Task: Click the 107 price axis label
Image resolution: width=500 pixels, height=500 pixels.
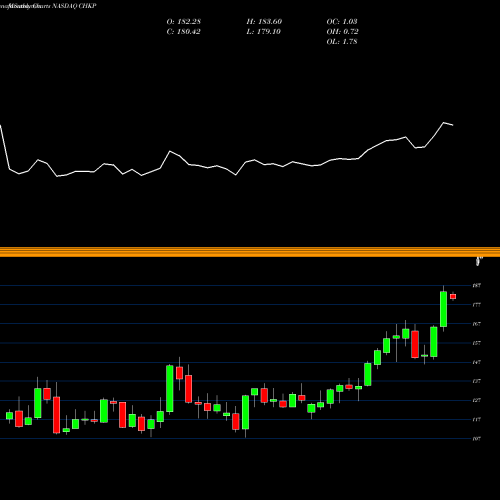Action: tap(477, 439)
